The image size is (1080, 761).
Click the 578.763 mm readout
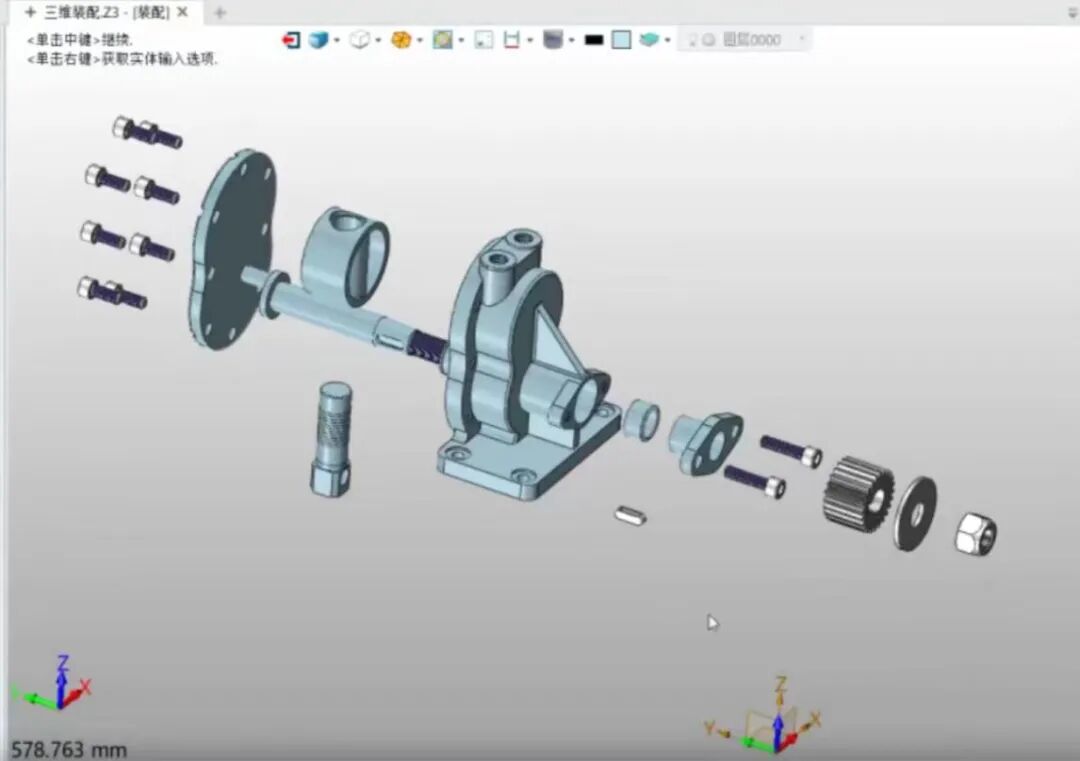tap(68, 749)
